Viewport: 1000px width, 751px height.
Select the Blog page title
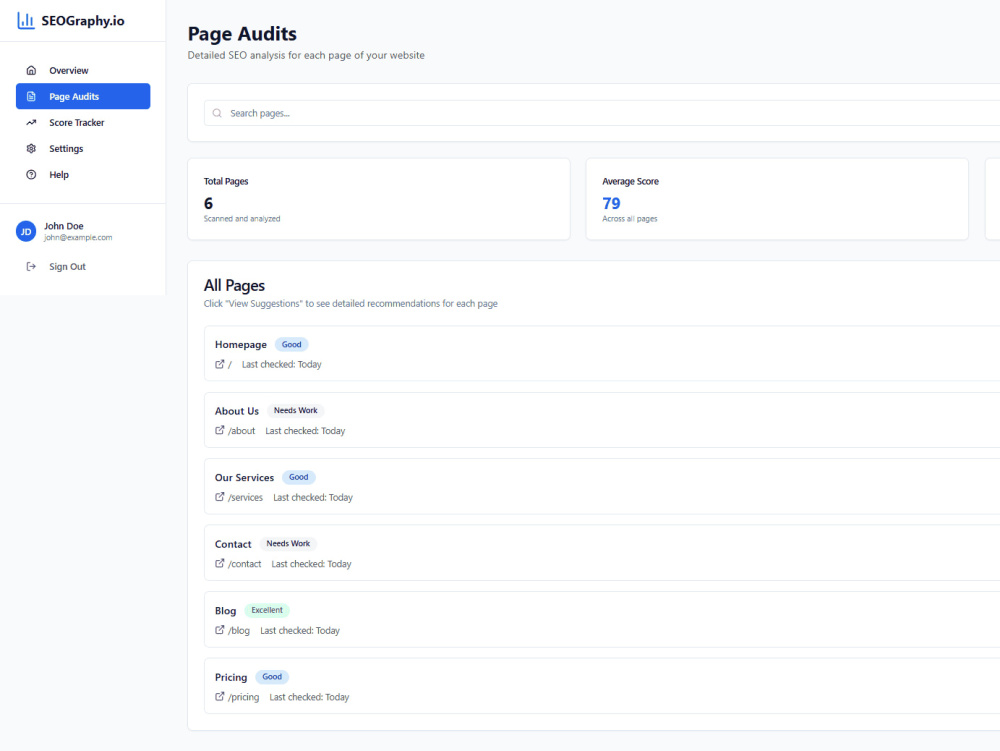coord(225,611)
